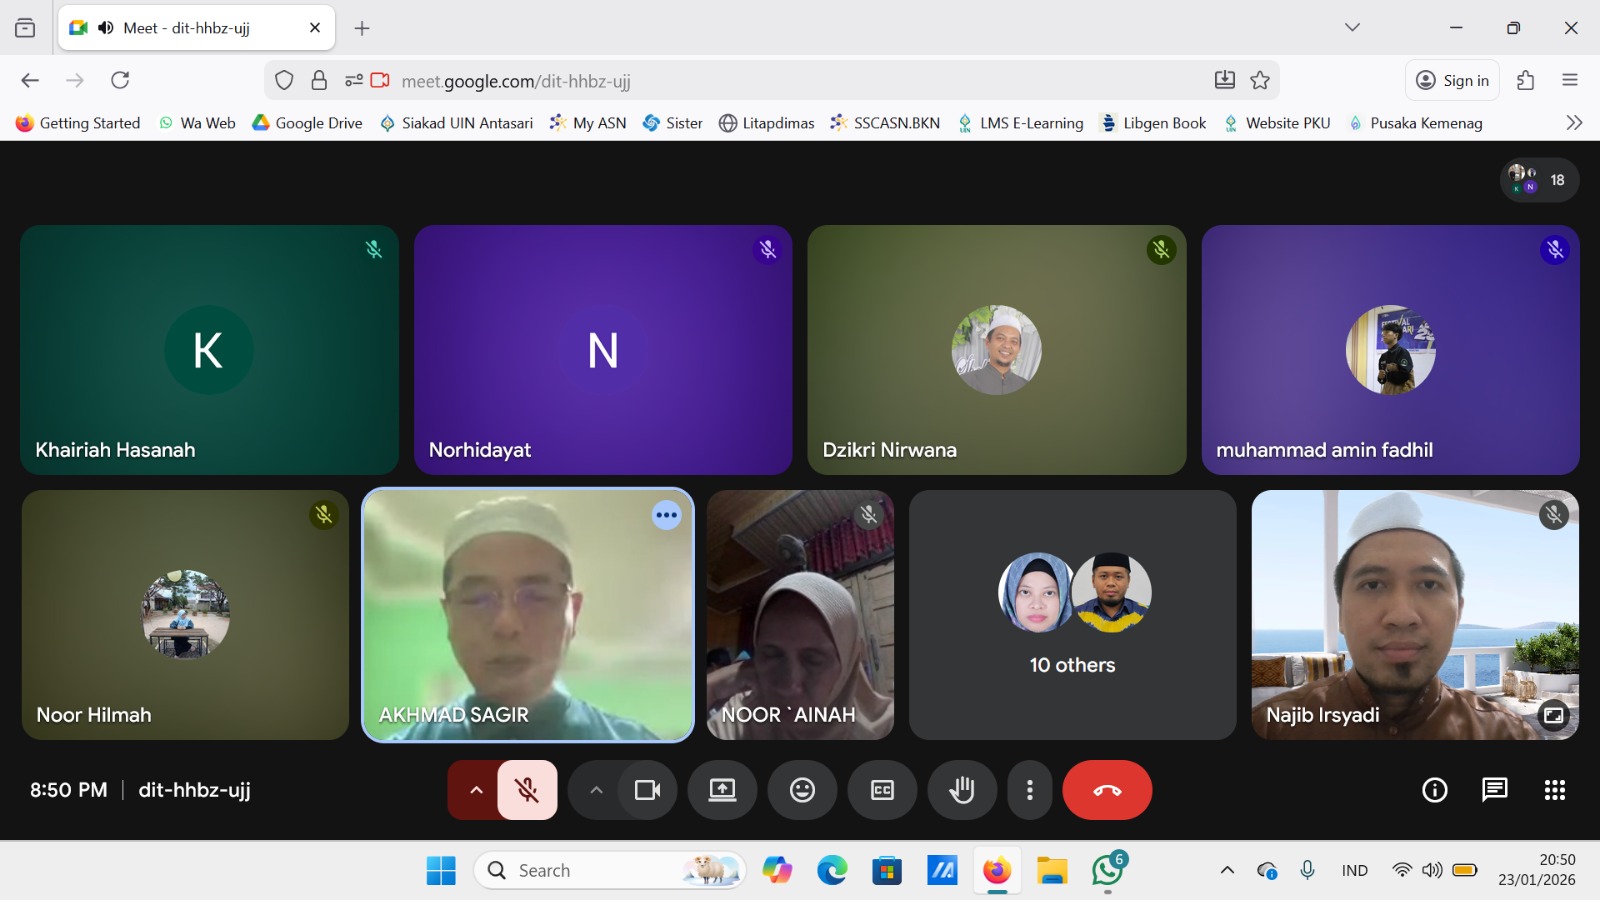Viewport: 1600px width, 900px height.
Task: Open Firefox View recent browsing
Action: 25,28
